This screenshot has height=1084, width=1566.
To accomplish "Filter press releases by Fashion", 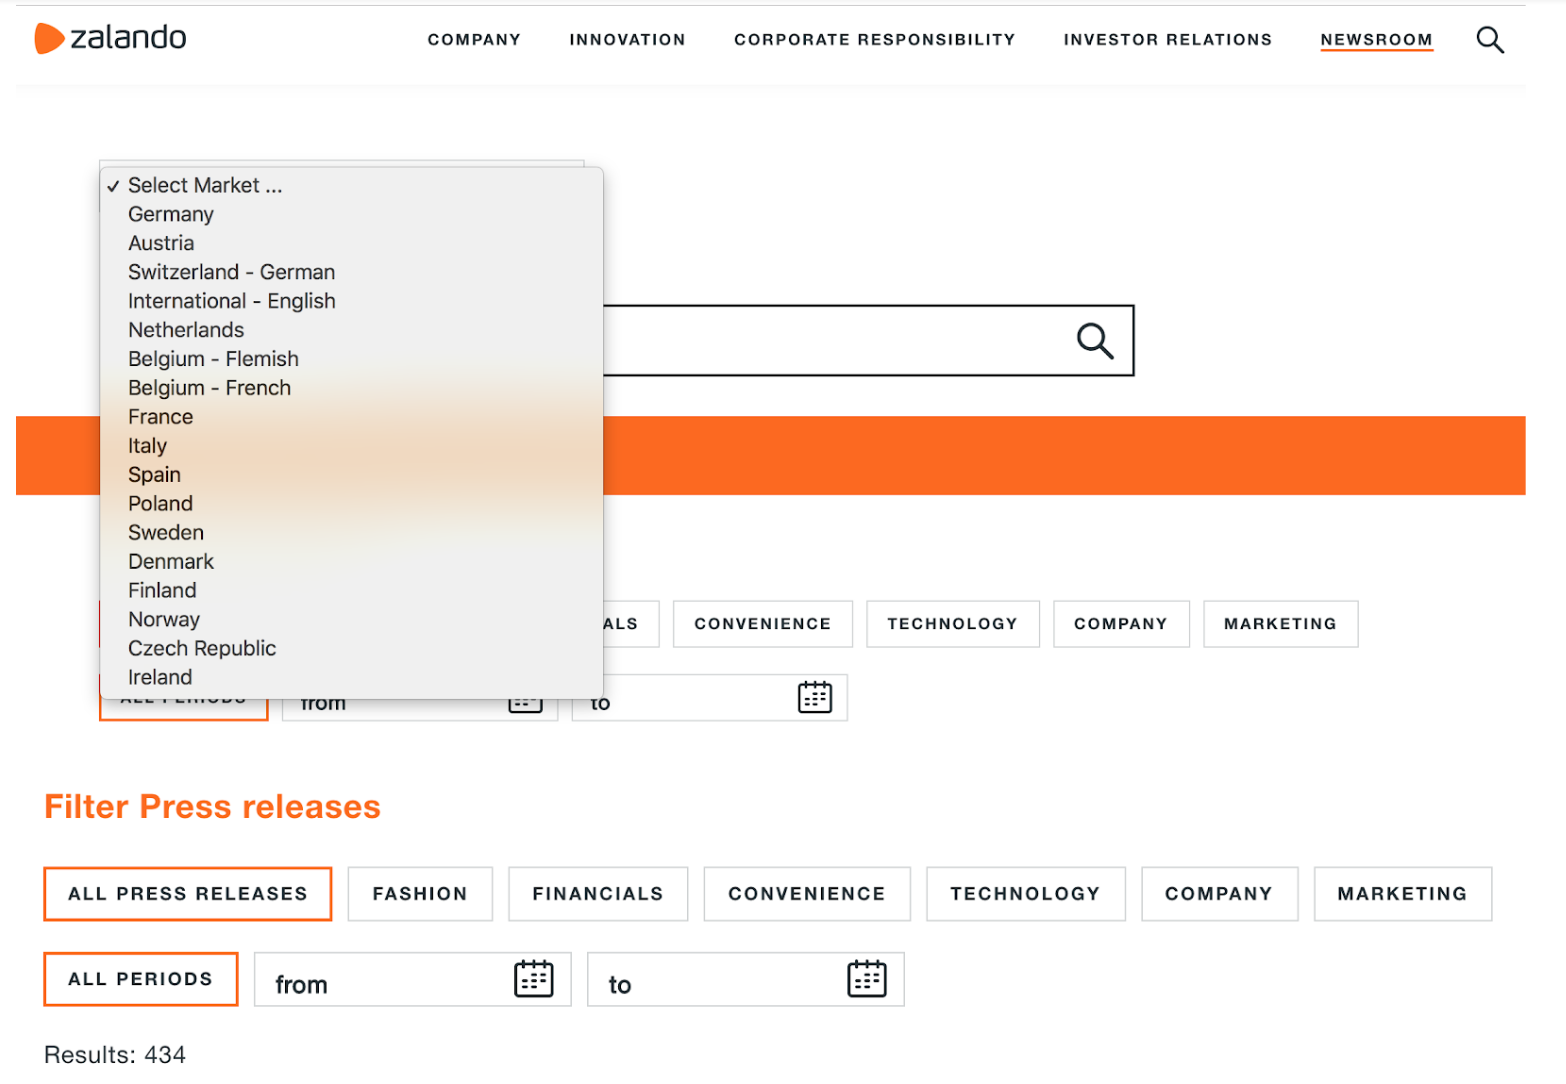I will 420,894.
